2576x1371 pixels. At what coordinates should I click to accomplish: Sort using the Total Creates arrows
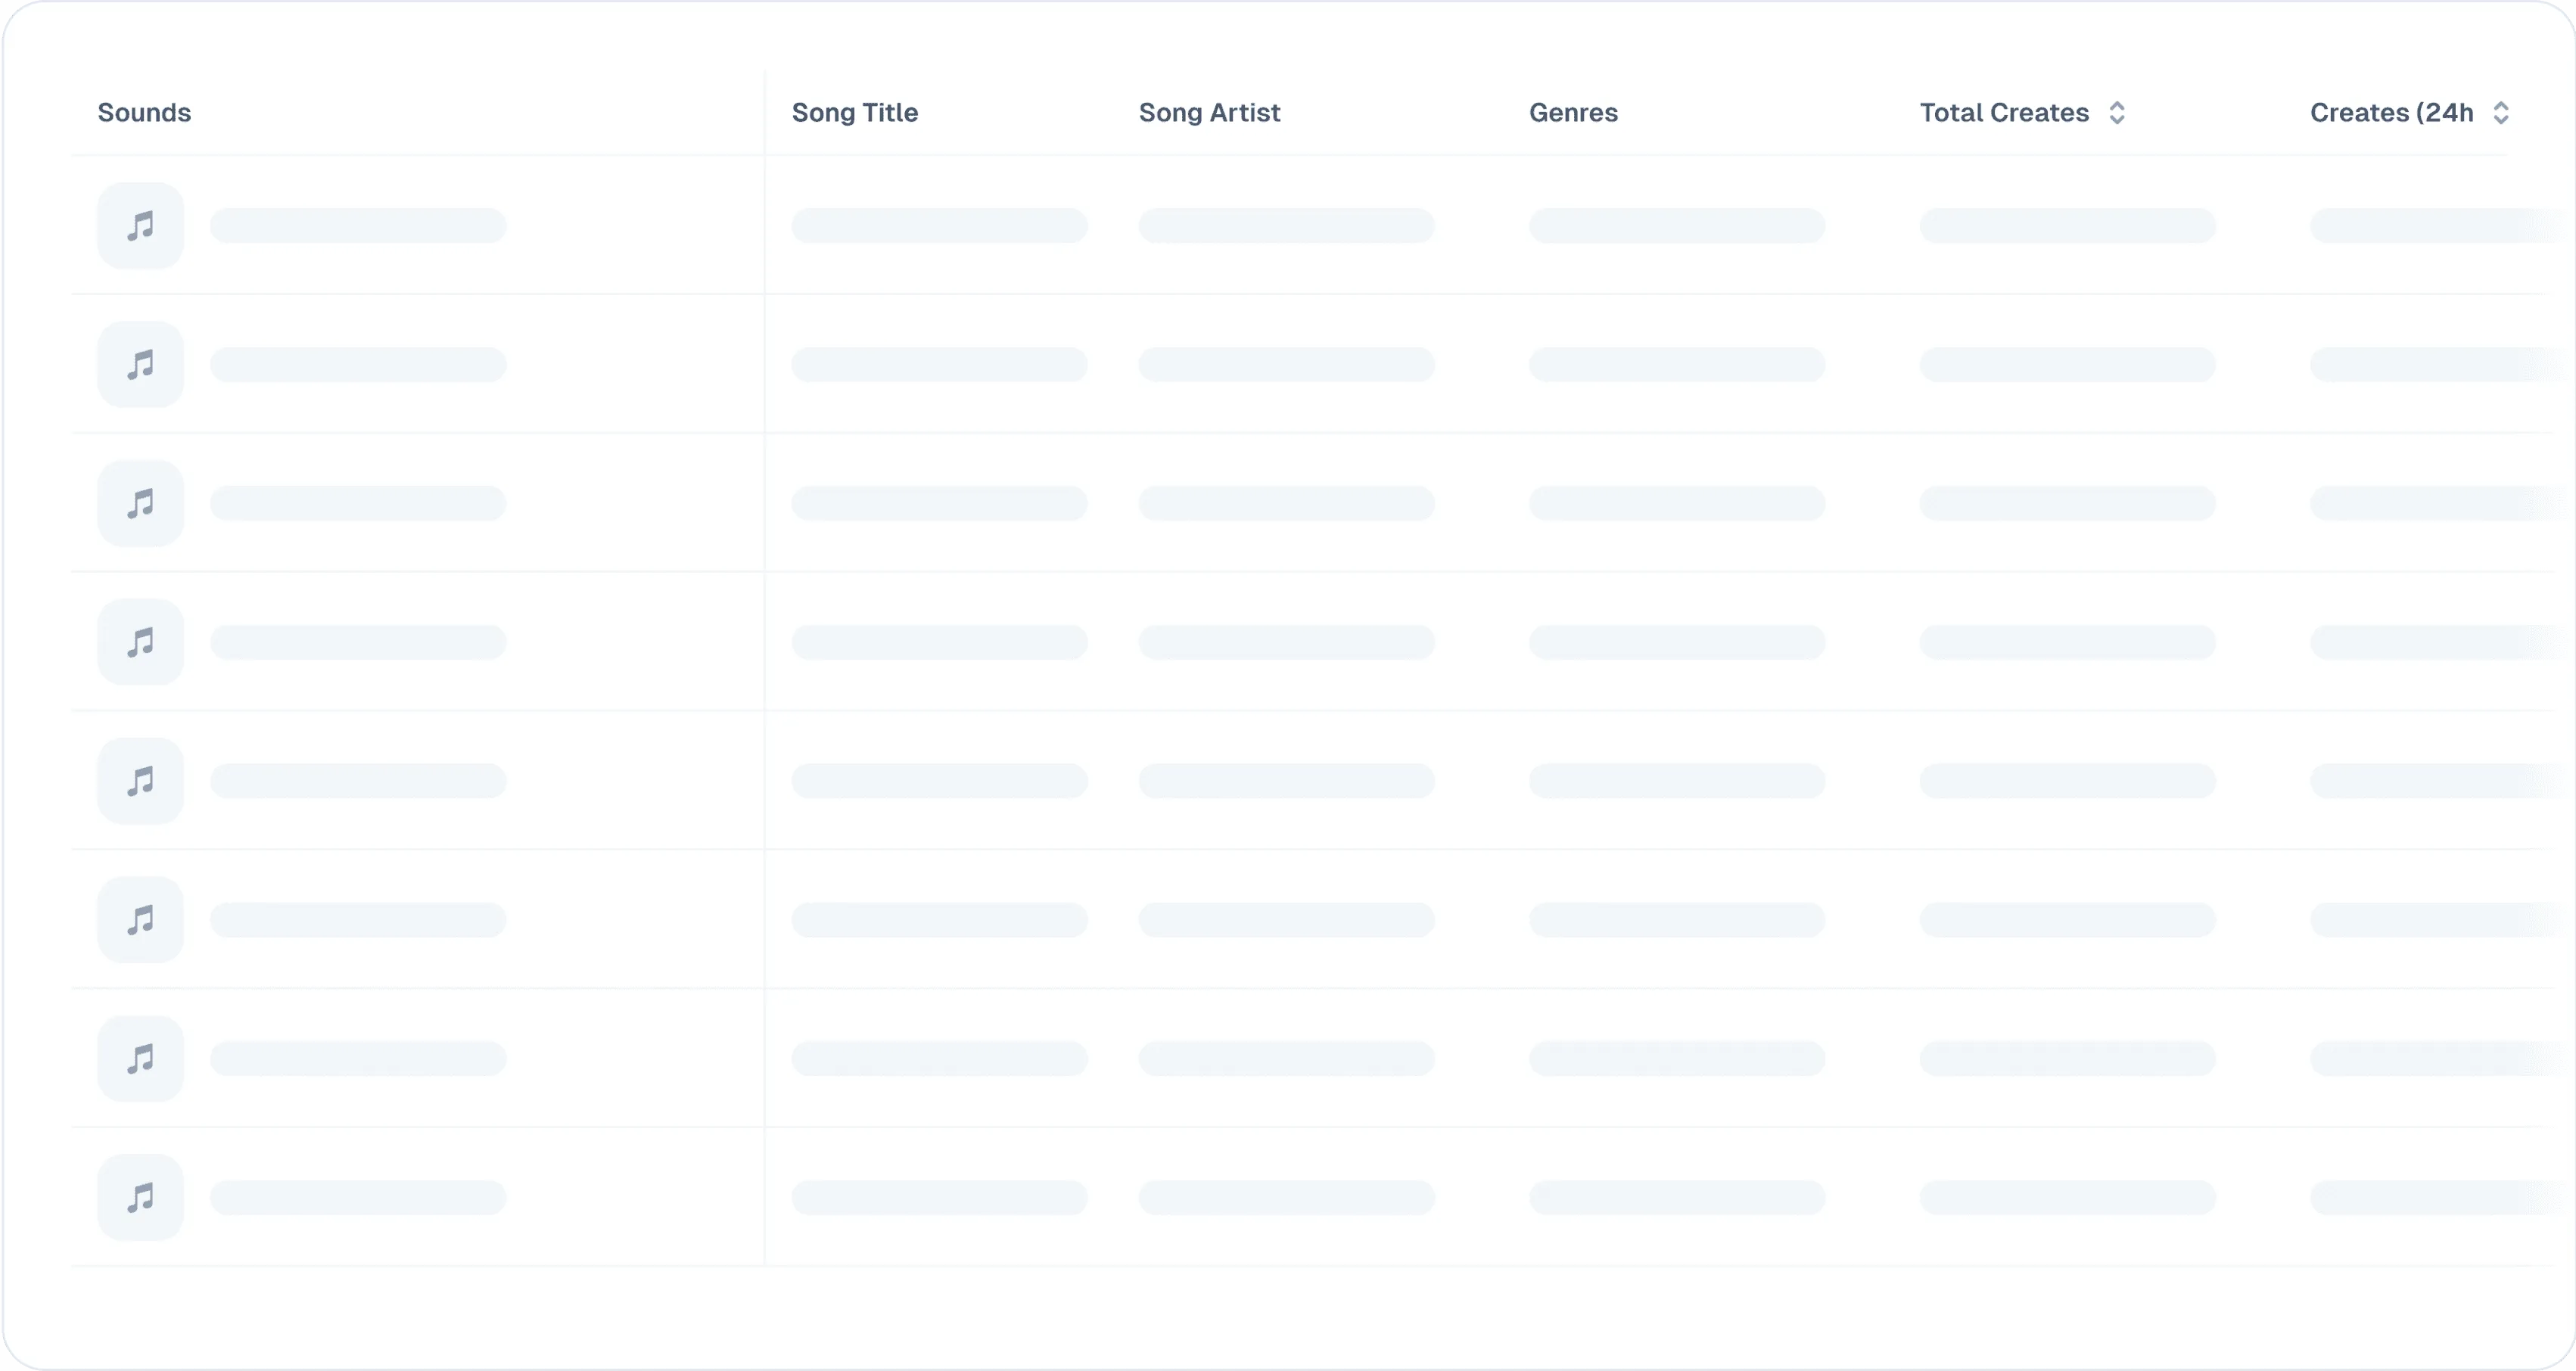pyautogui.click(x=2117, y=113)
